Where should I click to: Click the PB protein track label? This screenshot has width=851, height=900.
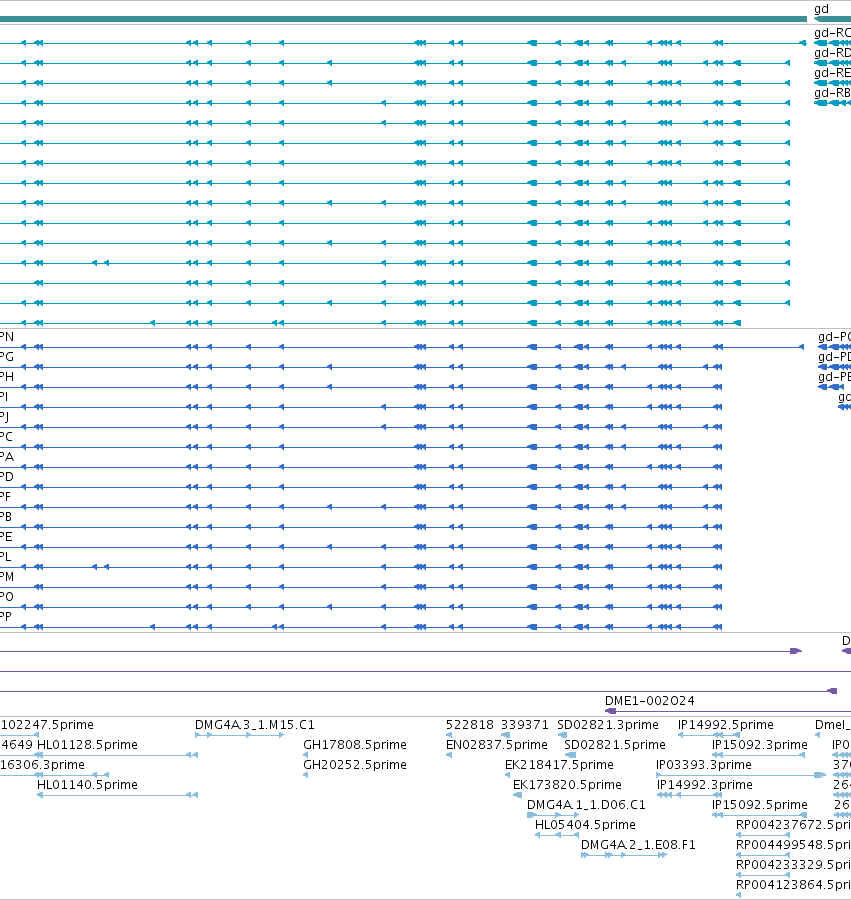pyautogui.click(x=6, y=517)
